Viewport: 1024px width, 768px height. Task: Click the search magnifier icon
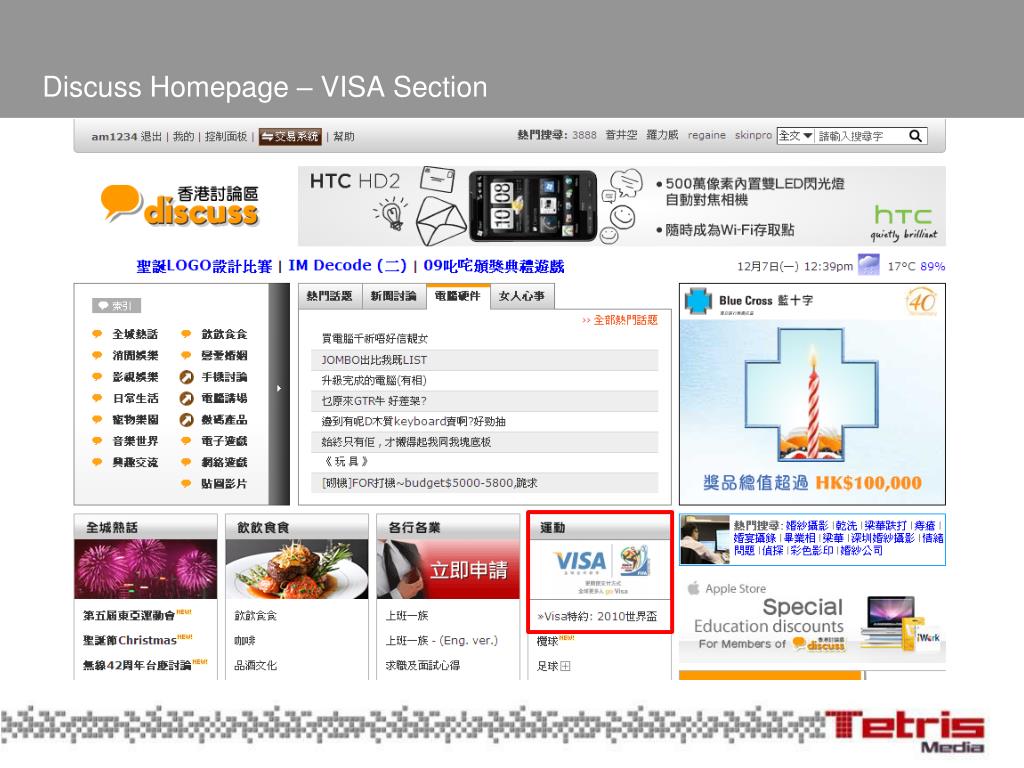[x=916, y=136]
